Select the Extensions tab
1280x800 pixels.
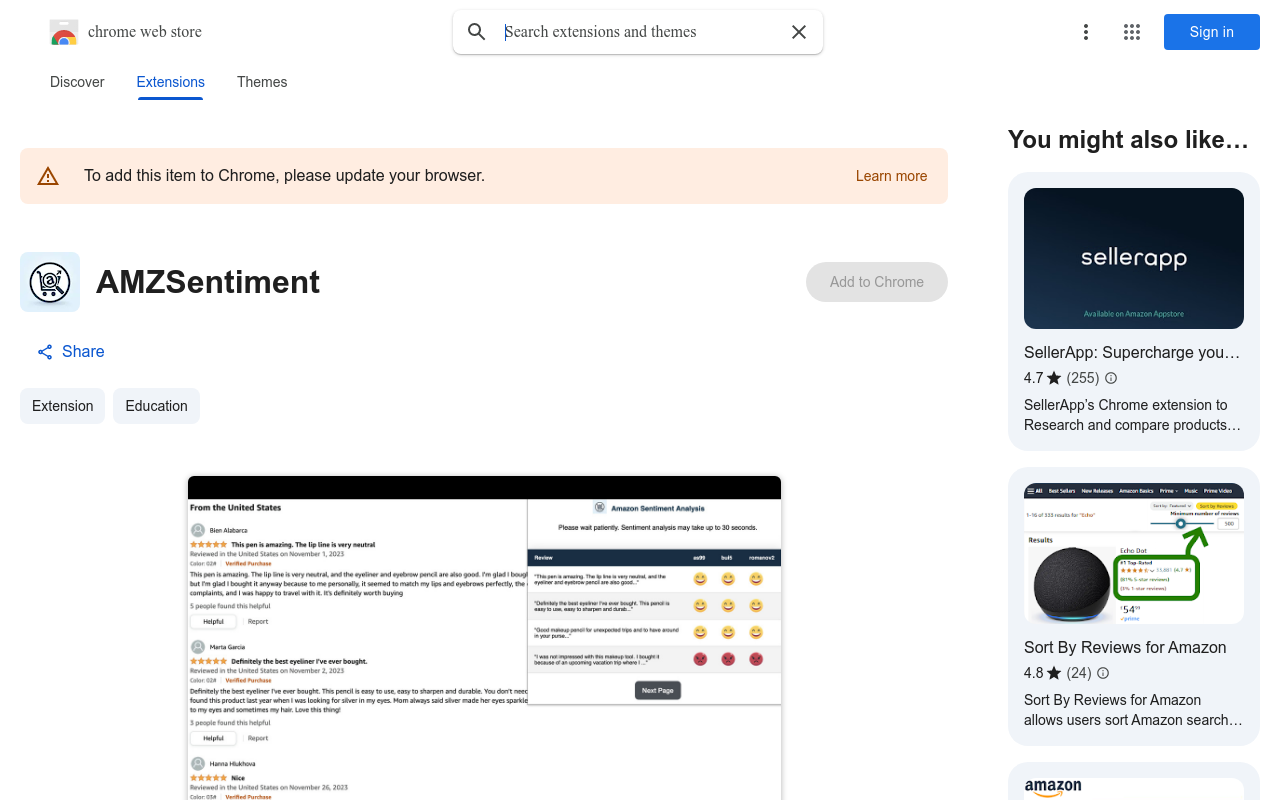pos(171,82)
